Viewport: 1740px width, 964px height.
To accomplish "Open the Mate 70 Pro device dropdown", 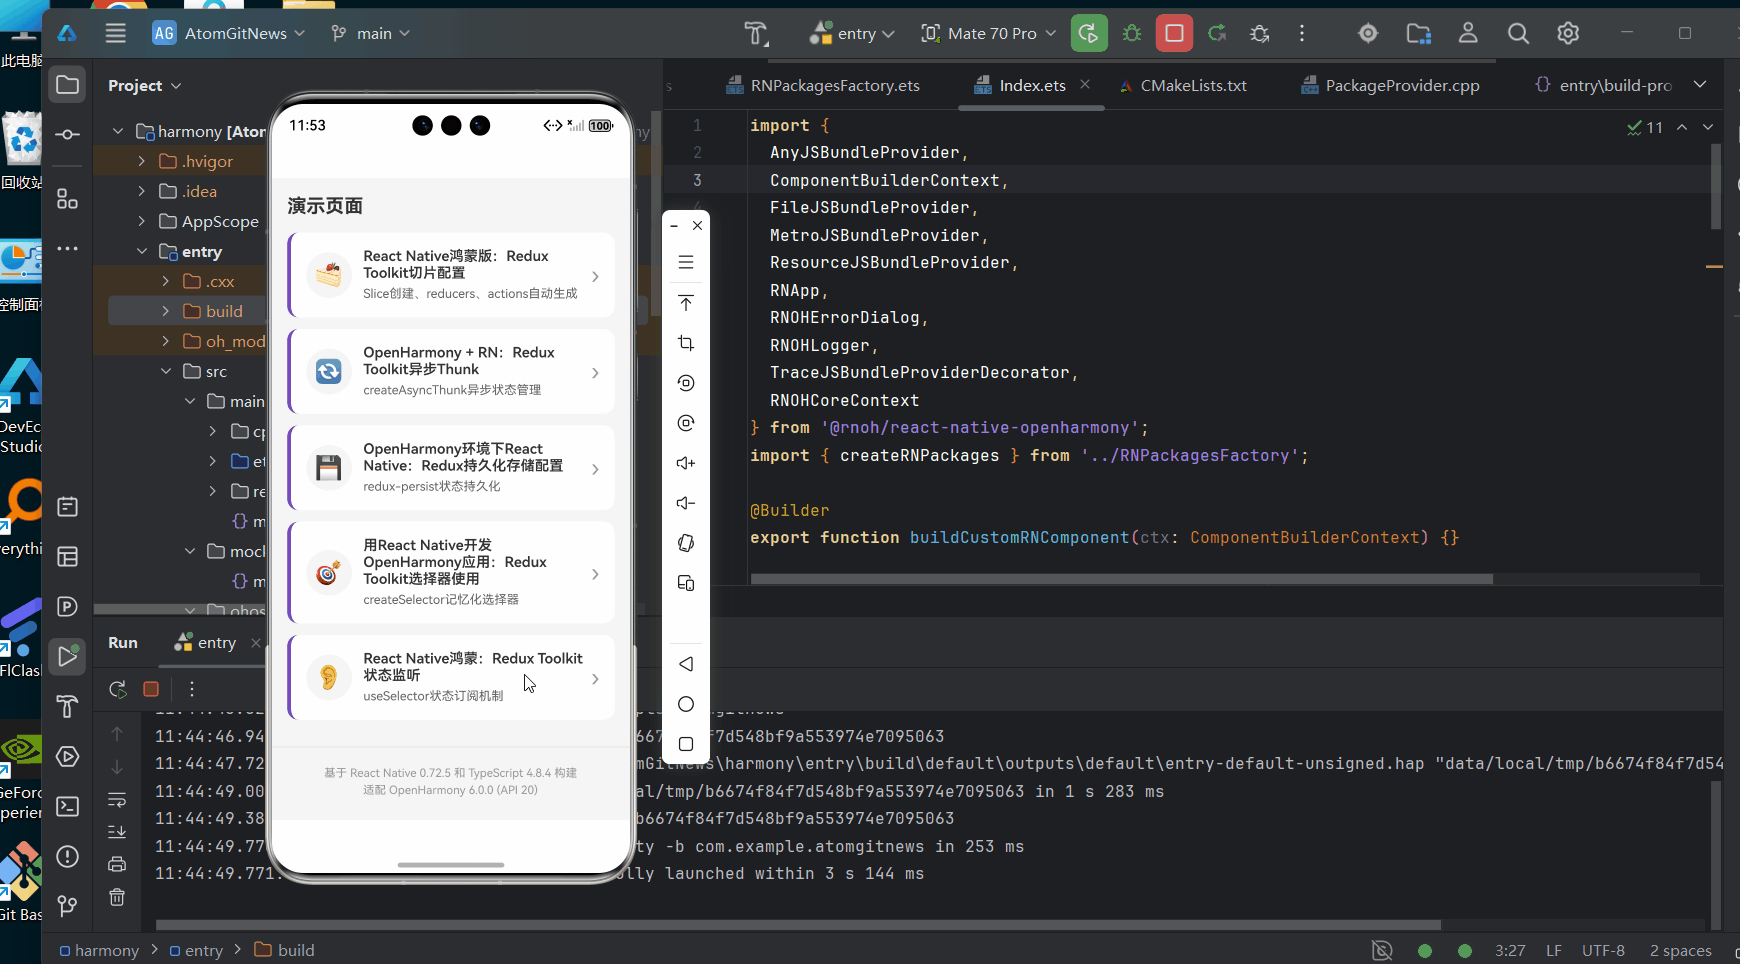I will (988, 33).
